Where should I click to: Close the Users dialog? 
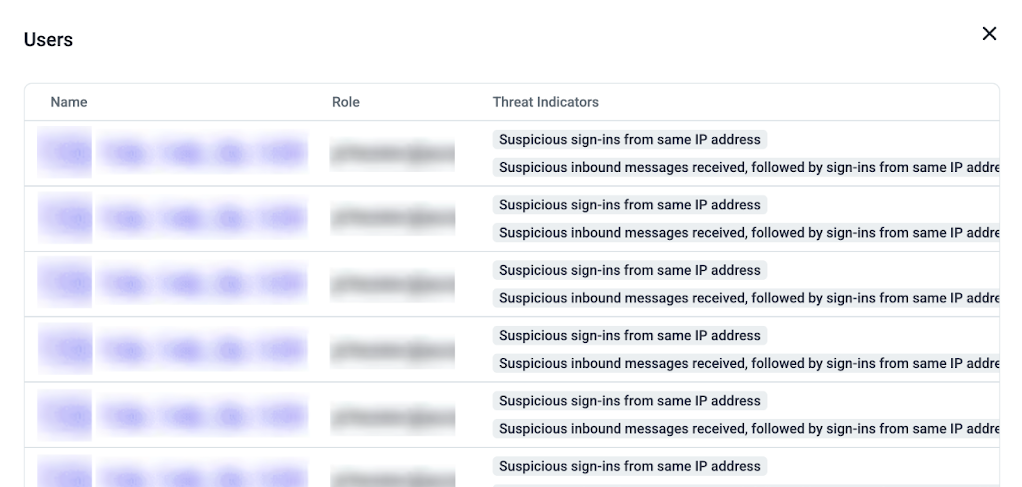(x=989, y=34)
